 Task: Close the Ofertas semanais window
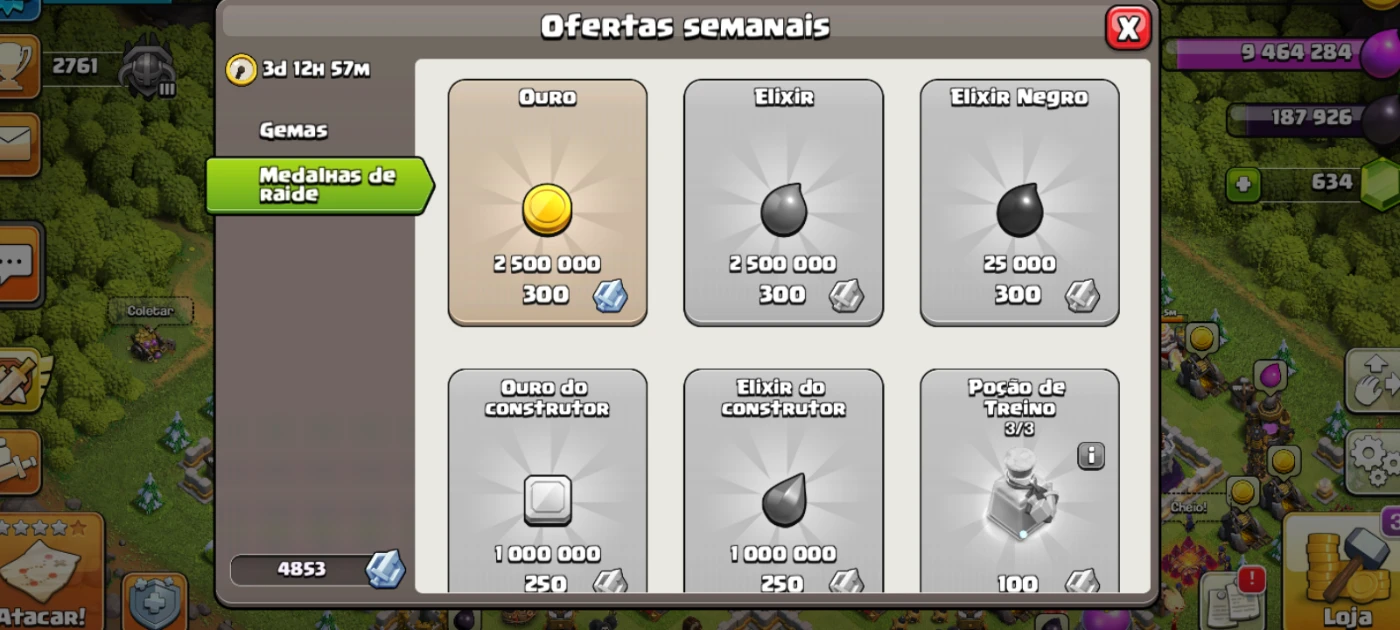(x=1128, y=27)
